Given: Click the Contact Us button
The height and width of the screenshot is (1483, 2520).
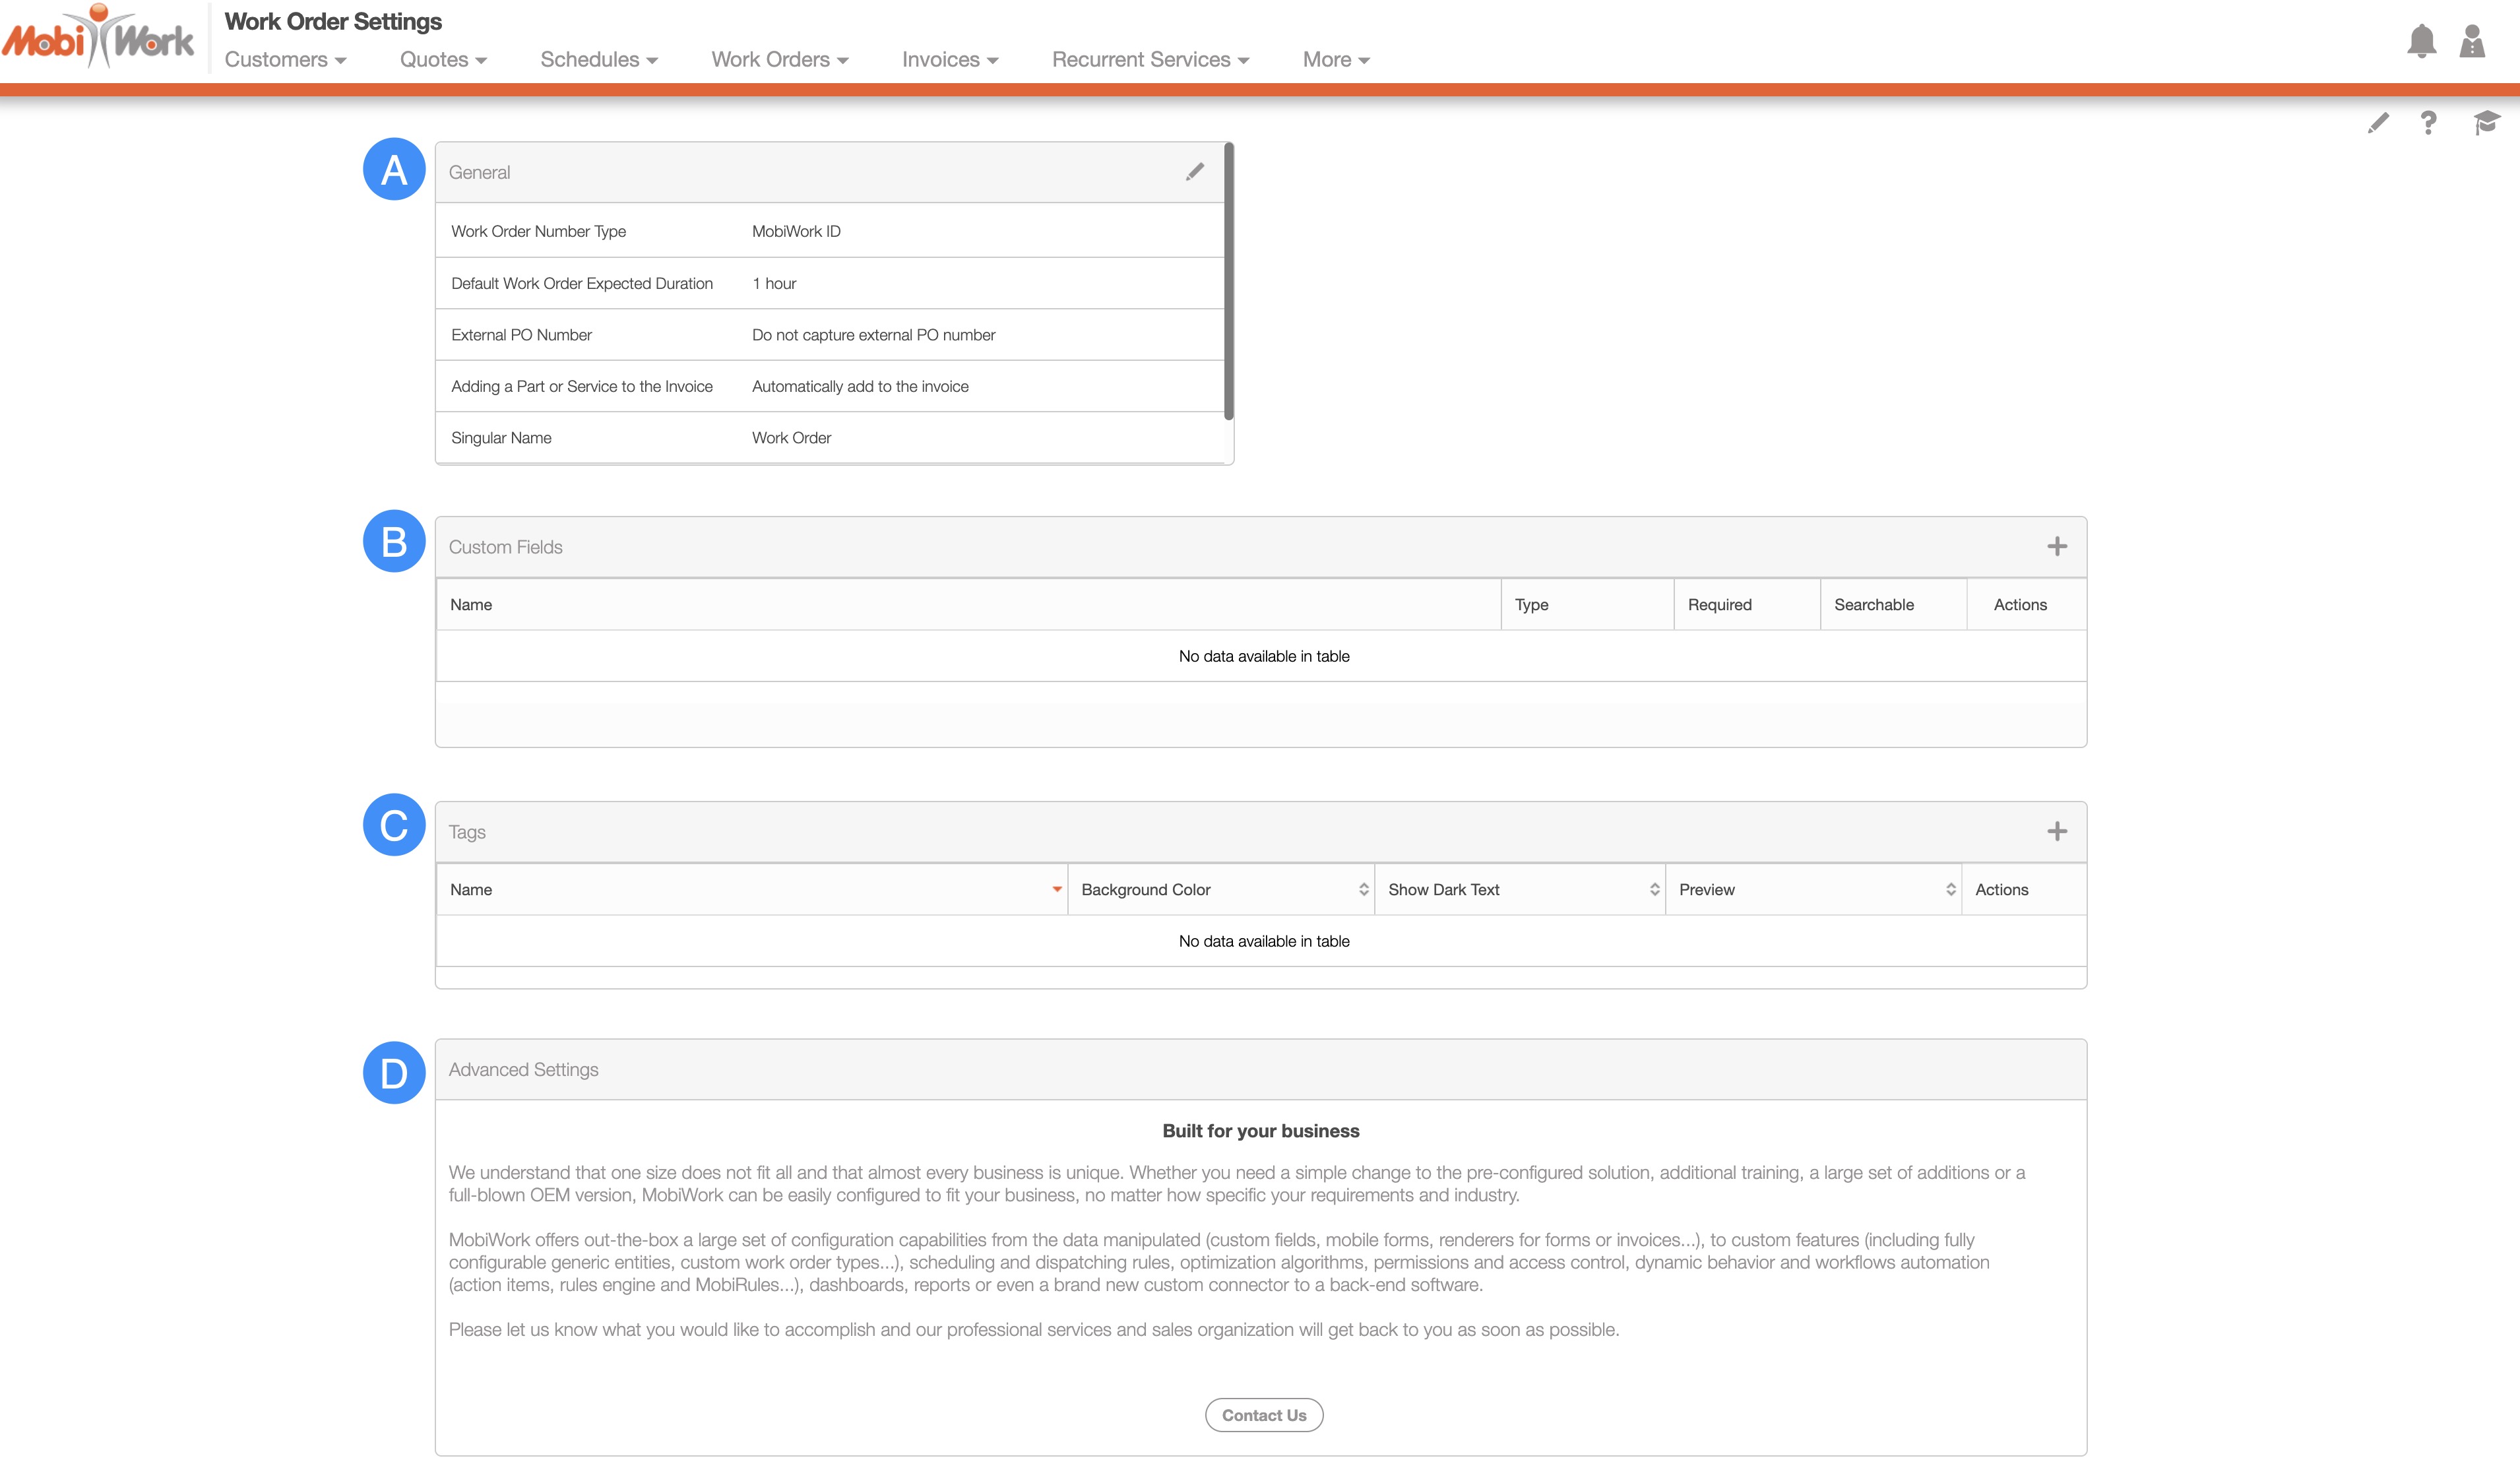Looking at the screenshot, I should [x=1263, y=1414].
